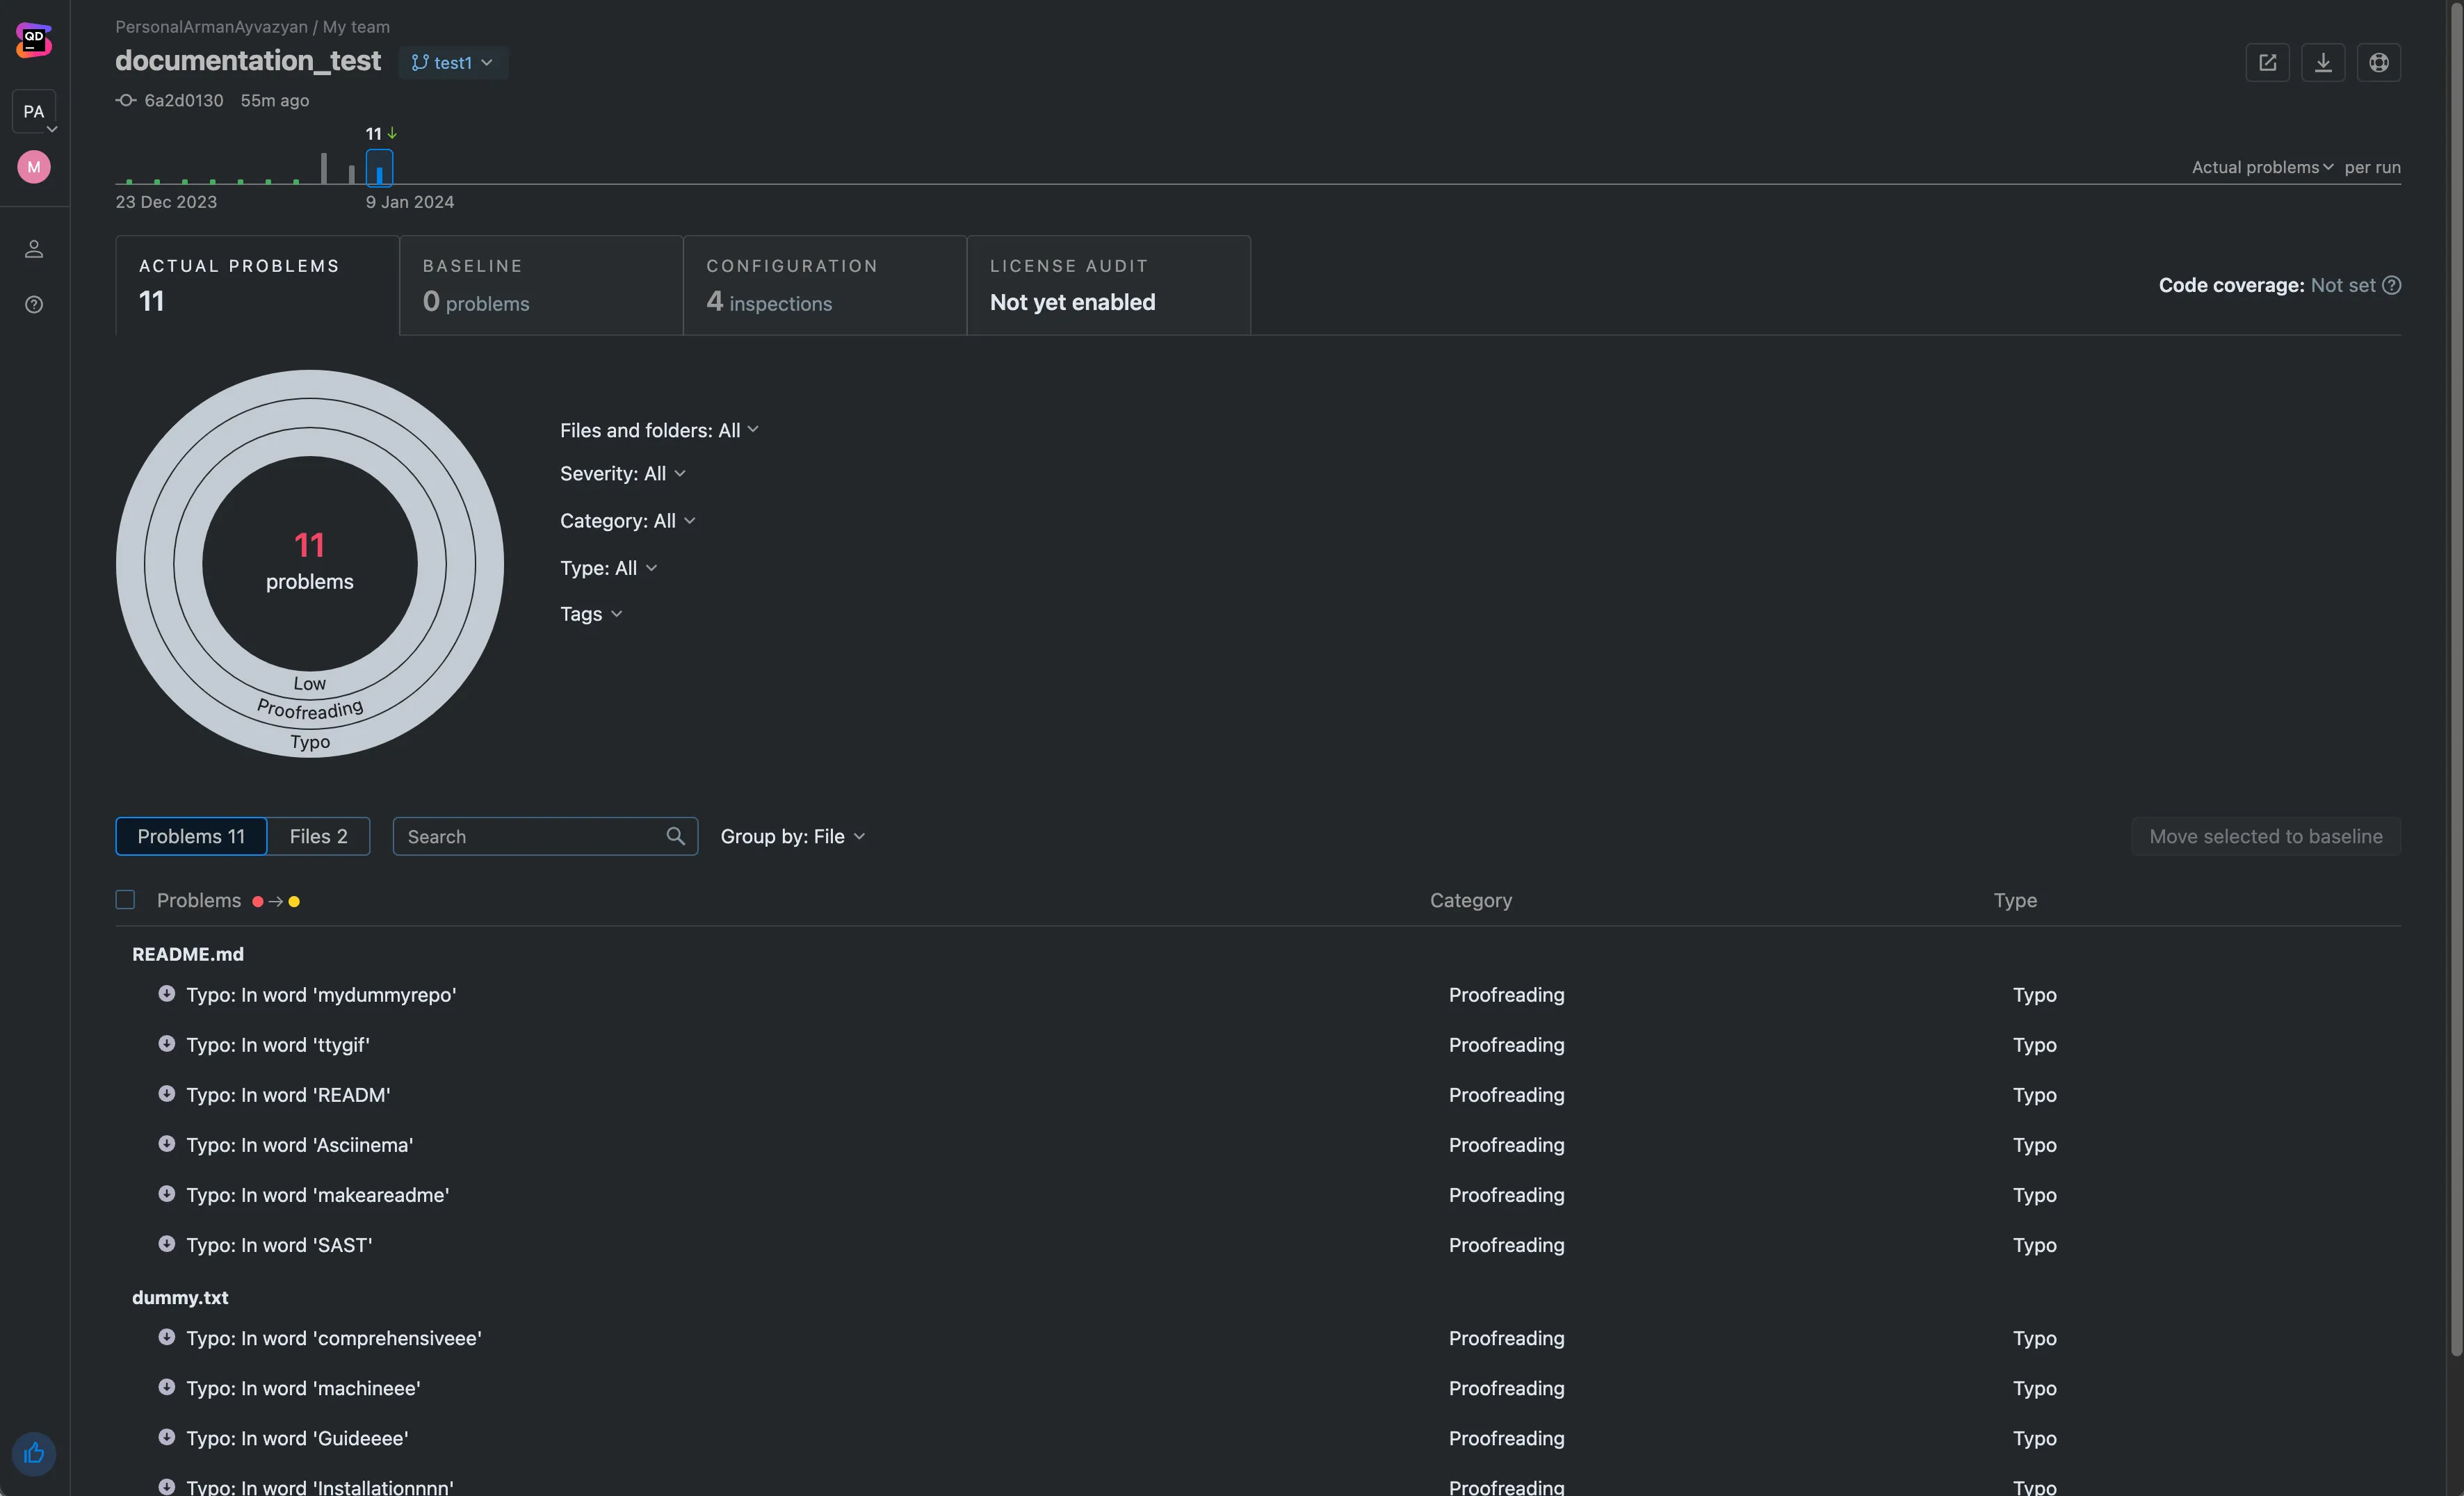Image resolution: width=2464 pixels, height=1496 pixels.
Task: Open the user account icon in sidebar
Action: click(x=34, y=249)
